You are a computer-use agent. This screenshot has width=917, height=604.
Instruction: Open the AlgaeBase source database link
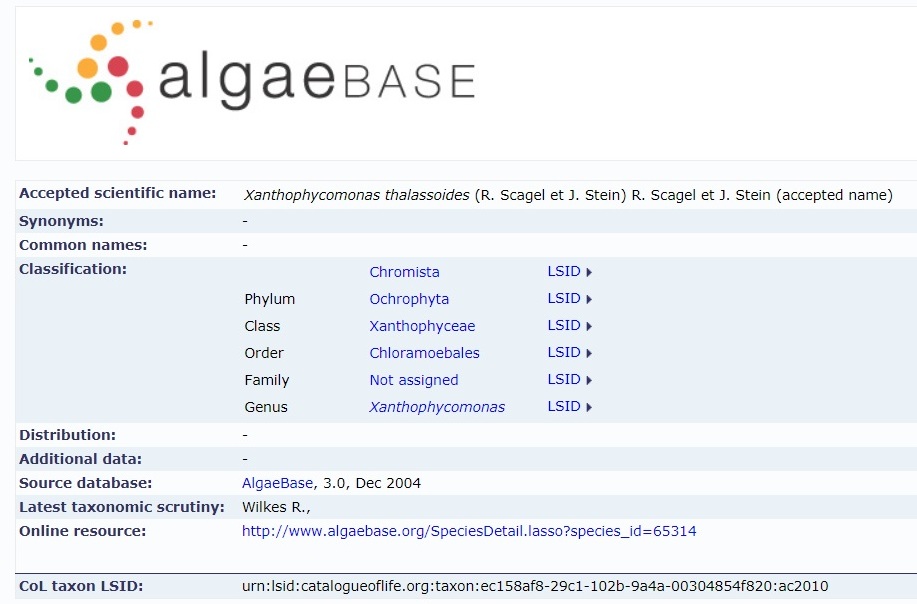coord(277,483)
